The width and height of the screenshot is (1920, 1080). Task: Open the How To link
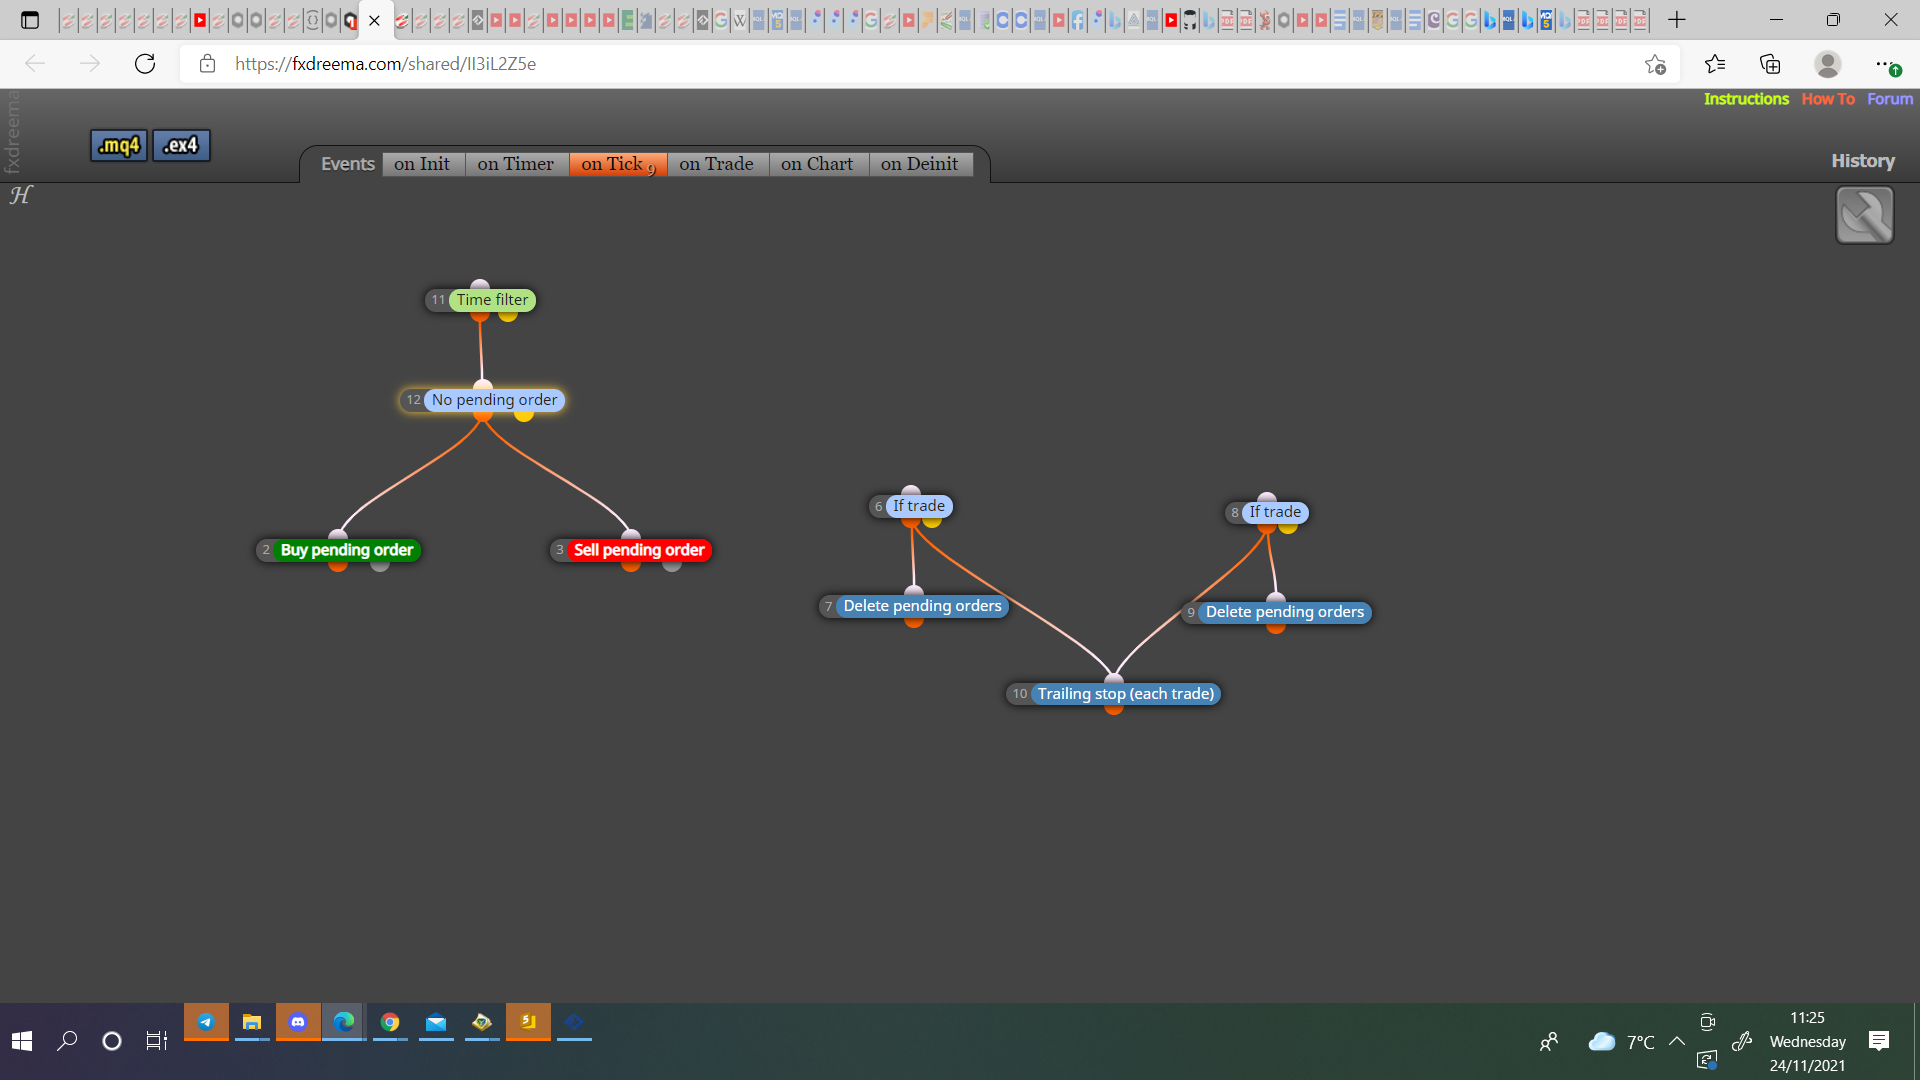(x=1828, y=99)
